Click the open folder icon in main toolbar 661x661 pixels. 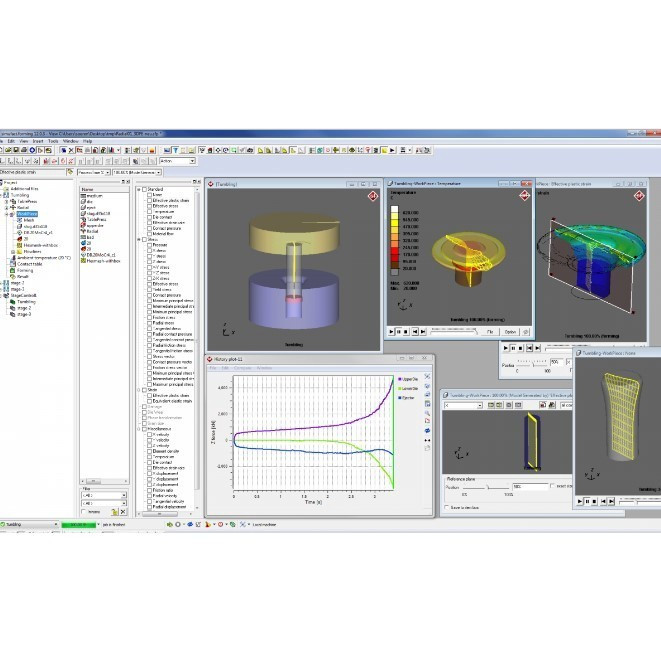coord(8,150)
